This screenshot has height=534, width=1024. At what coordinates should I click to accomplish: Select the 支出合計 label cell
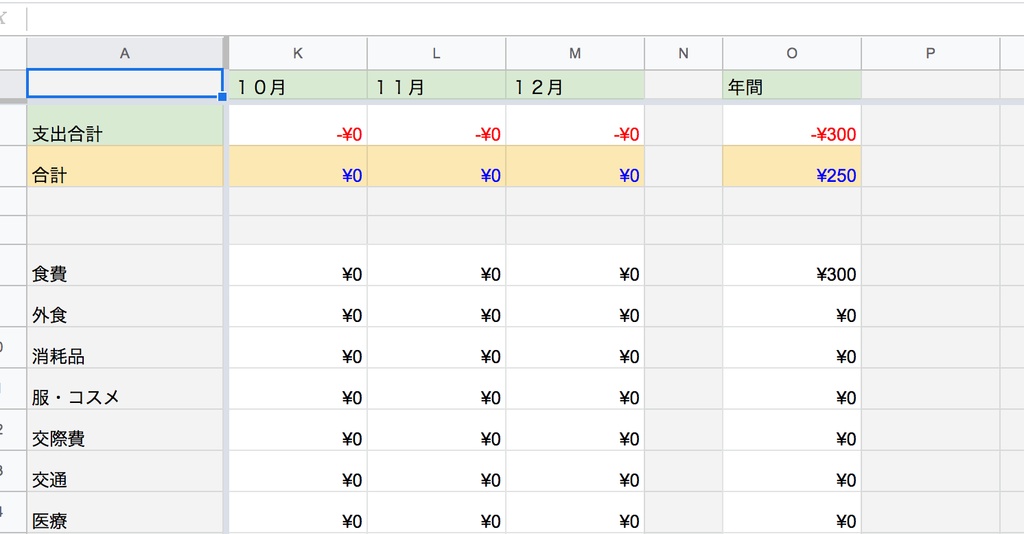125,125
